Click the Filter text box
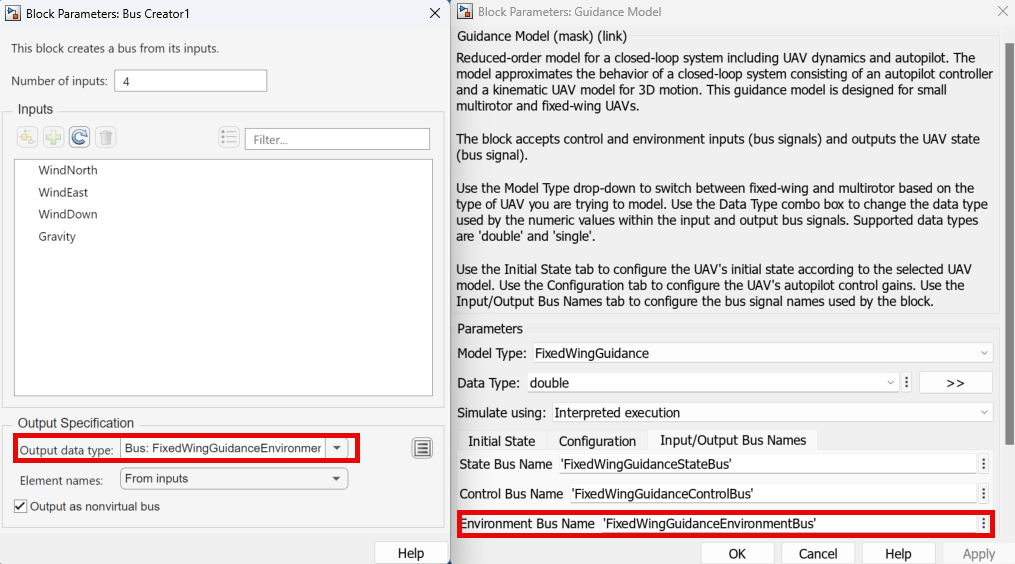1015x564 pixels. (337, 139)
